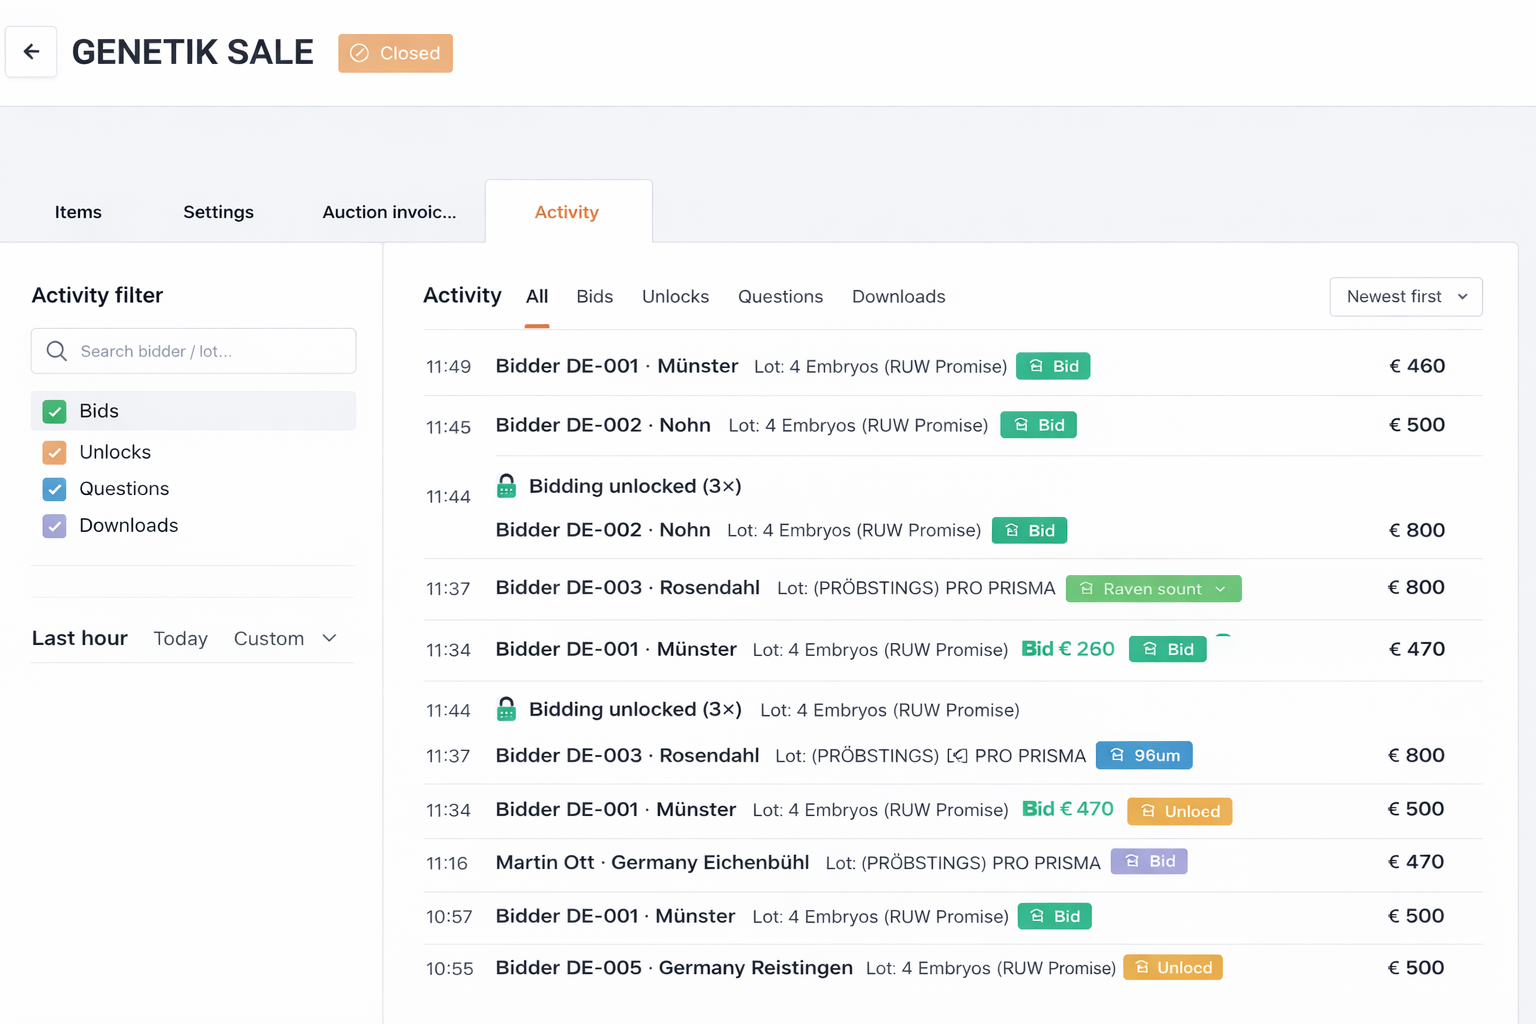This screenshot has height=1024, width=1536.
Task: Click 'Bidder DE-005 · Germany Reistingen' name
Action: point(674,968)
